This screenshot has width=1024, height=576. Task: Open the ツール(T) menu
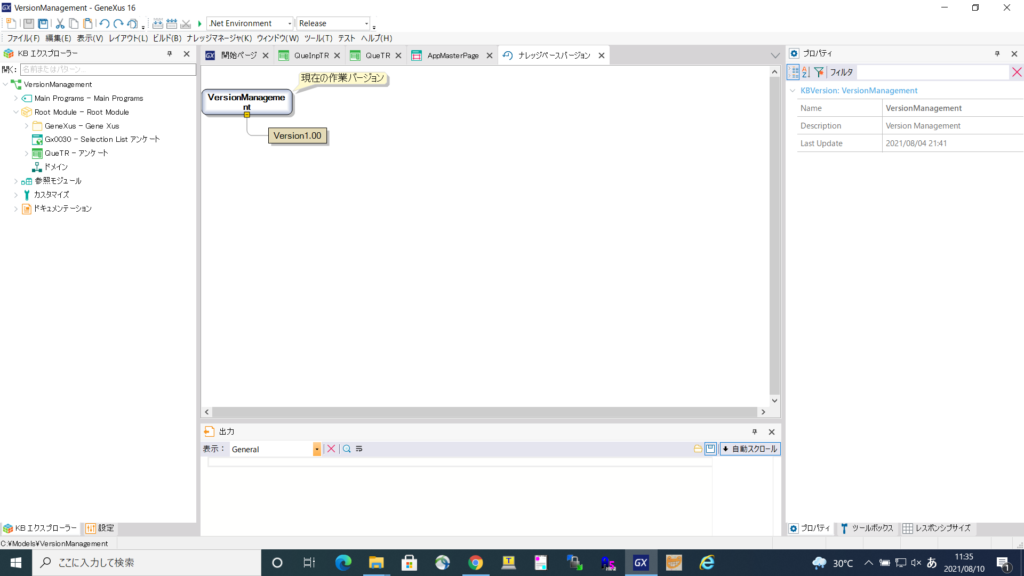point(318,39)
